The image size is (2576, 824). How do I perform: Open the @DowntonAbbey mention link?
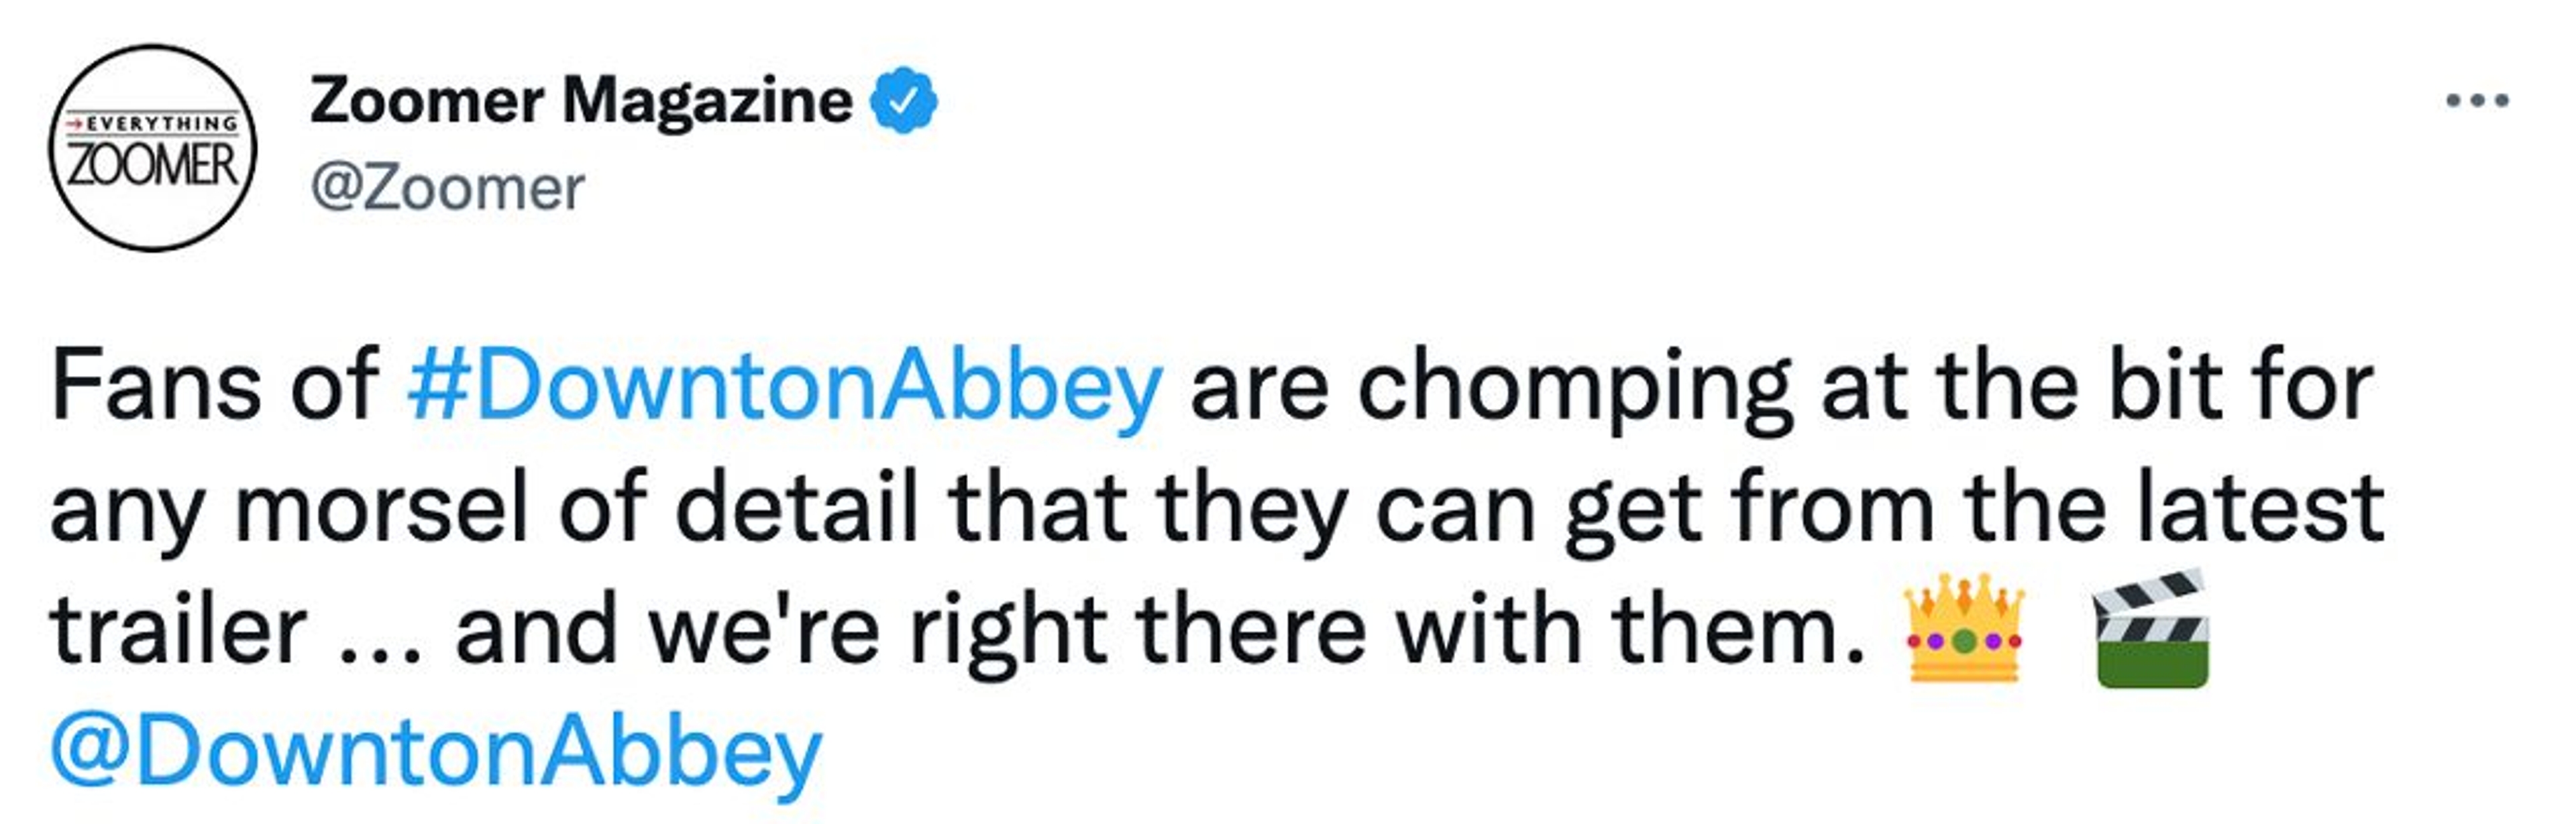coord(436,751)
